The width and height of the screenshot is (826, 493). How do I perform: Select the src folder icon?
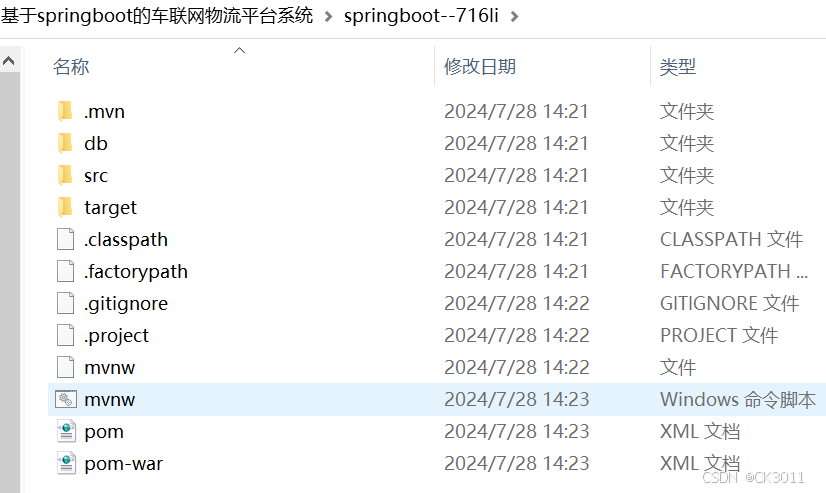[65, 175]
